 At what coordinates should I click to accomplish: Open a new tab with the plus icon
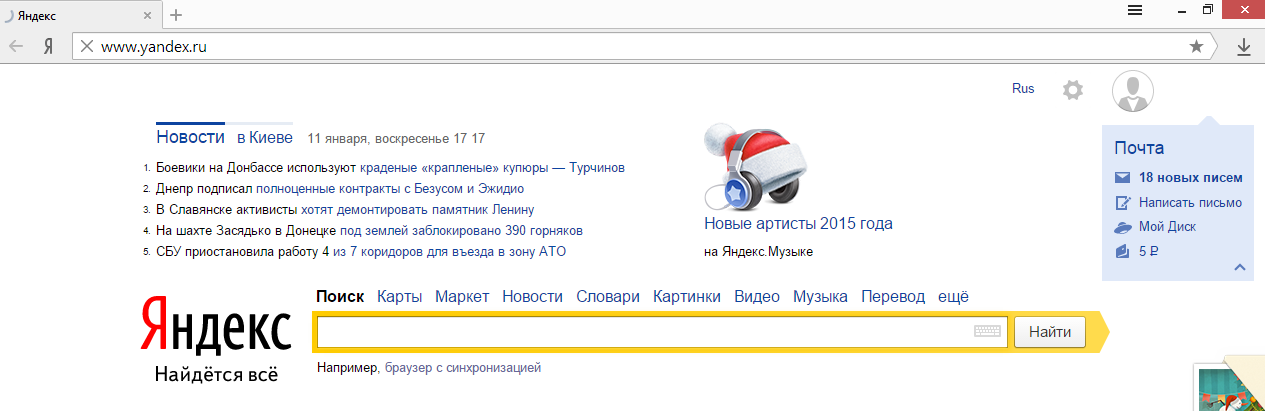pyautogui.click(x=176, y=14)
